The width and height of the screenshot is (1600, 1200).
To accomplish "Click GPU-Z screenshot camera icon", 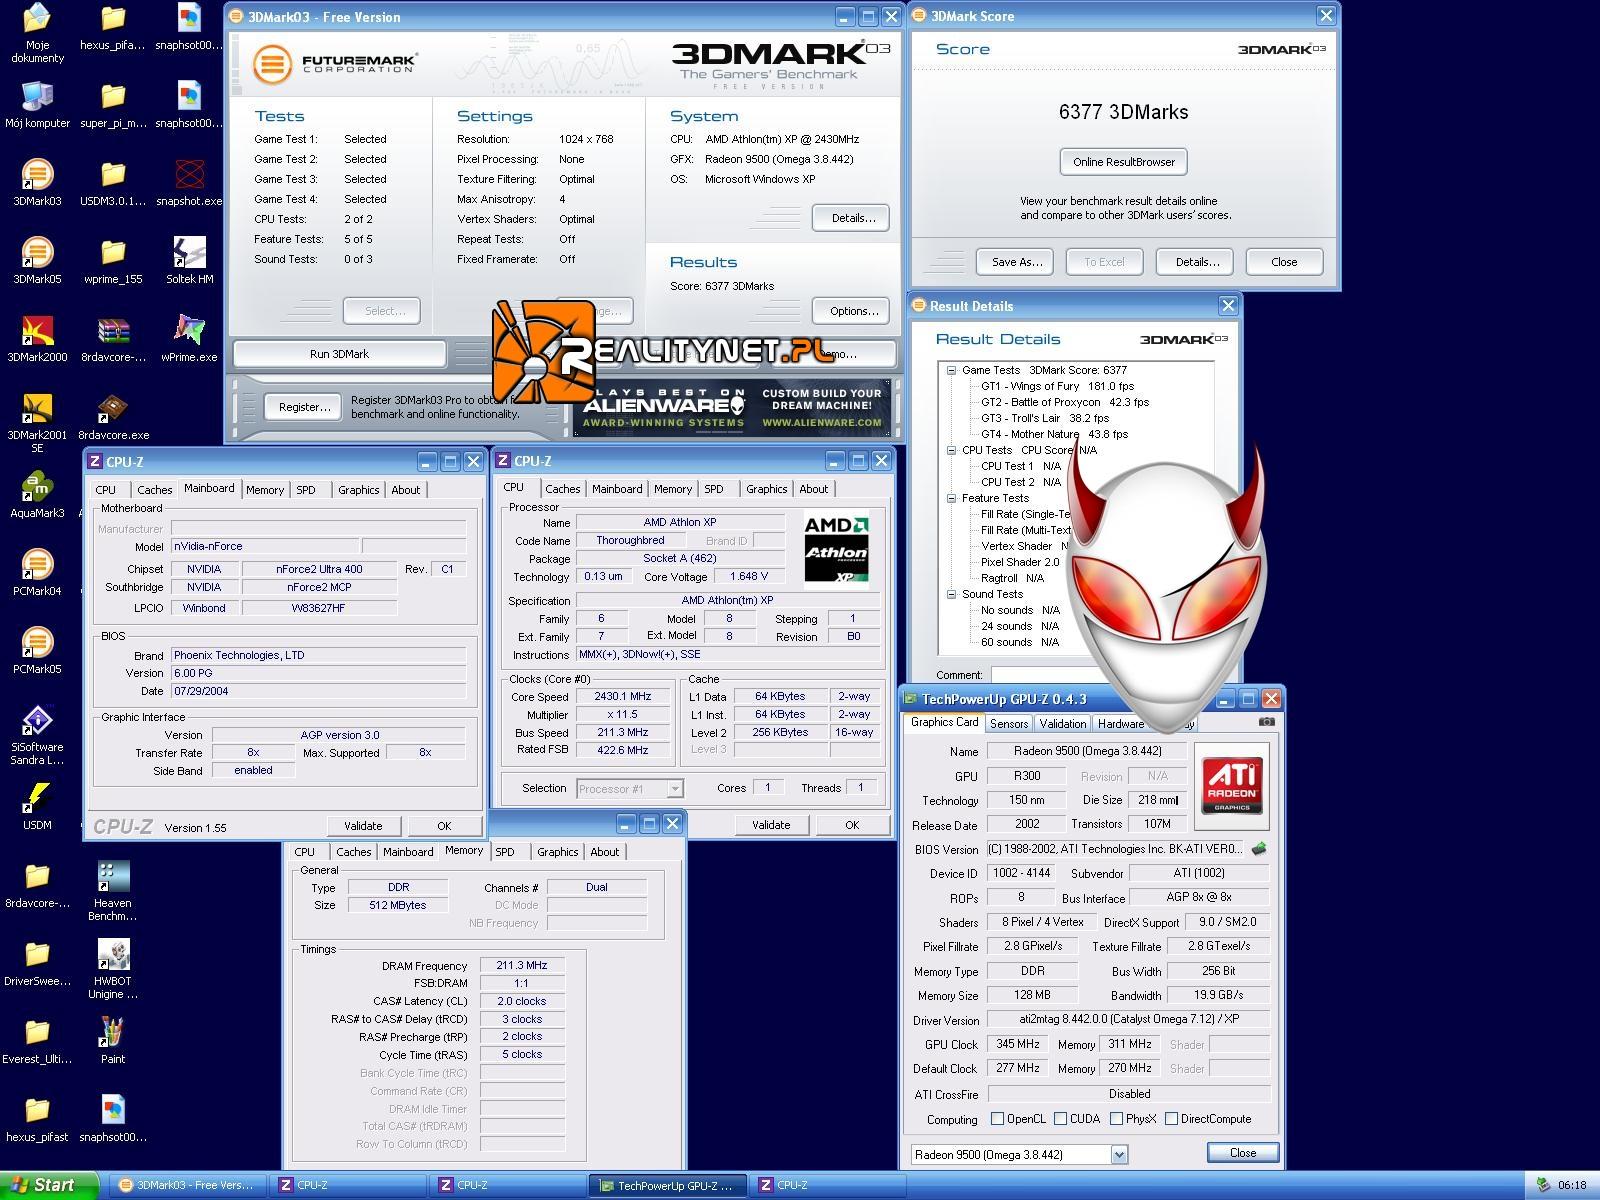I will click(x=1266, y=722).
